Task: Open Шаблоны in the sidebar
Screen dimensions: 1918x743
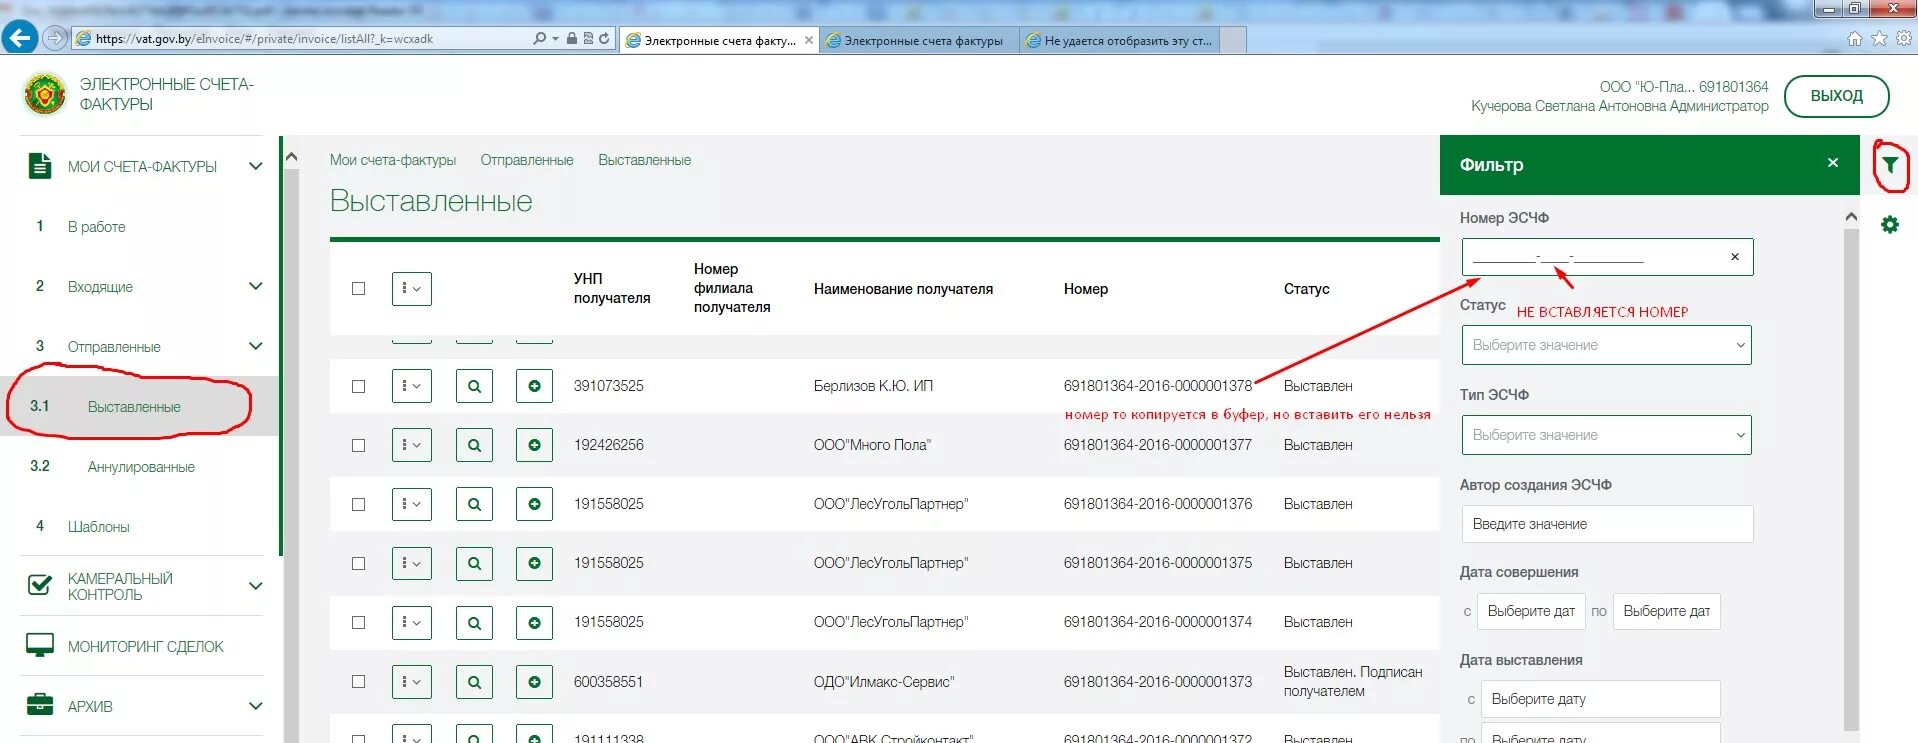Action: [x=98, y=527]
